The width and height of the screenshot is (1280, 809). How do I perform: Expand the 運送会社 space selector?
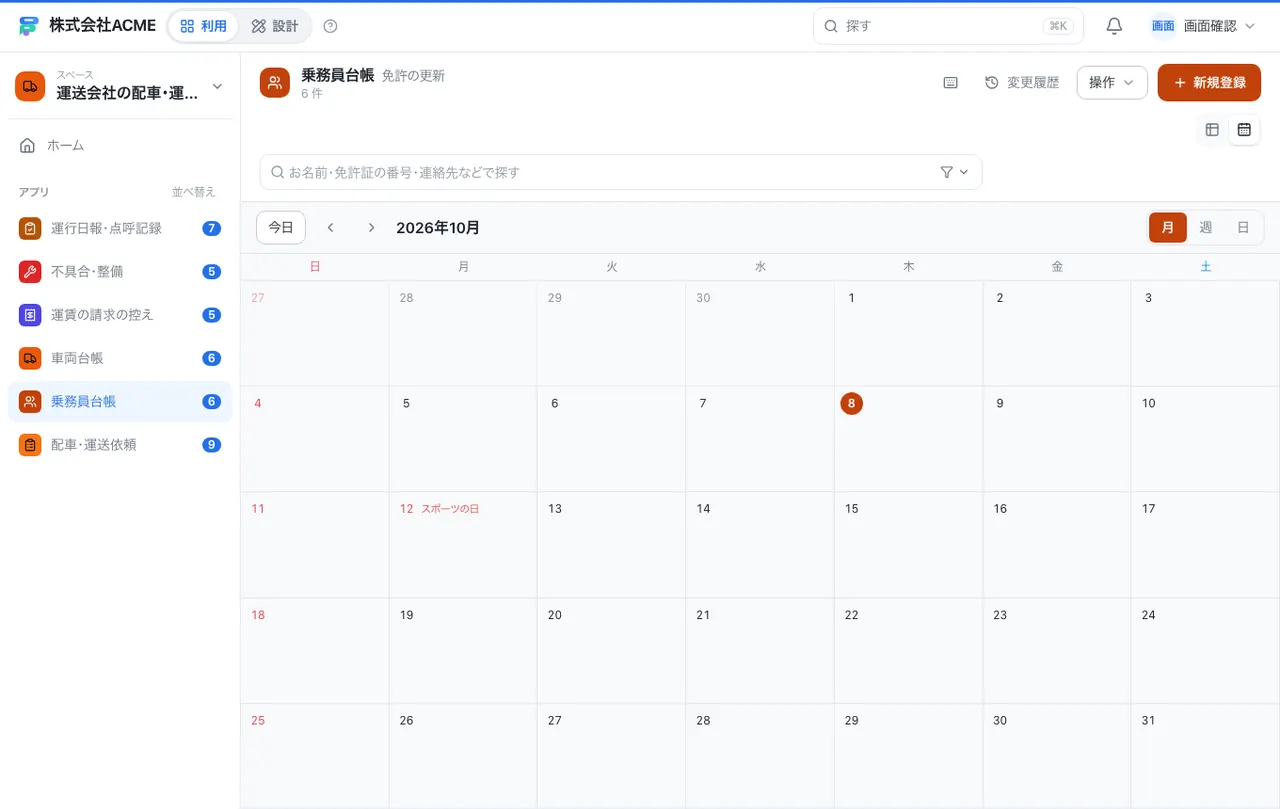click(120, 87)
